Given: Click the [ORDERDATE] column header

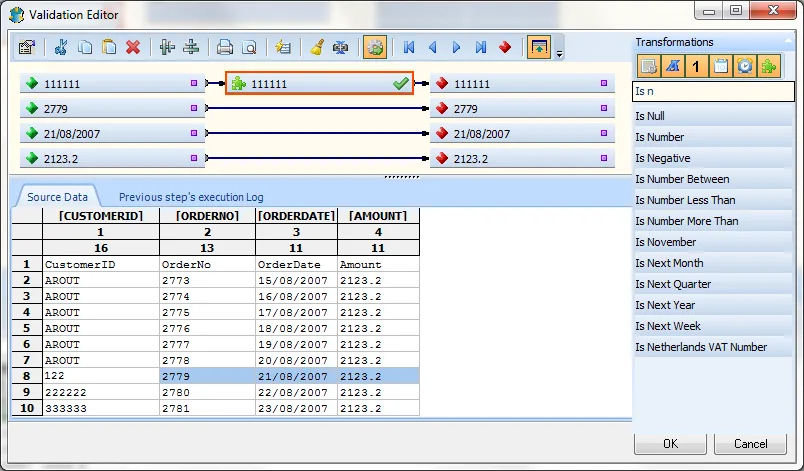Looking at the screenshot, I should coord(296,216).
